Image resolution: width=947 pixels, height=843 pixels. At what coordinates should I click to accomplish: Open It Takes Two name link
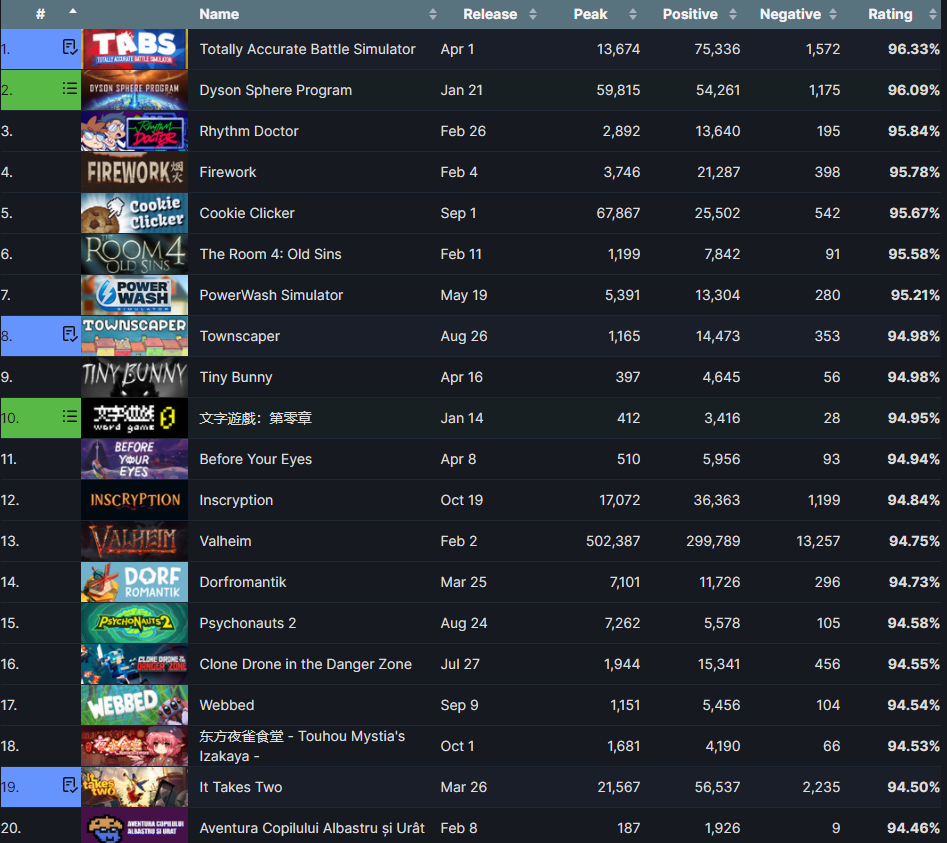[240, 787]
